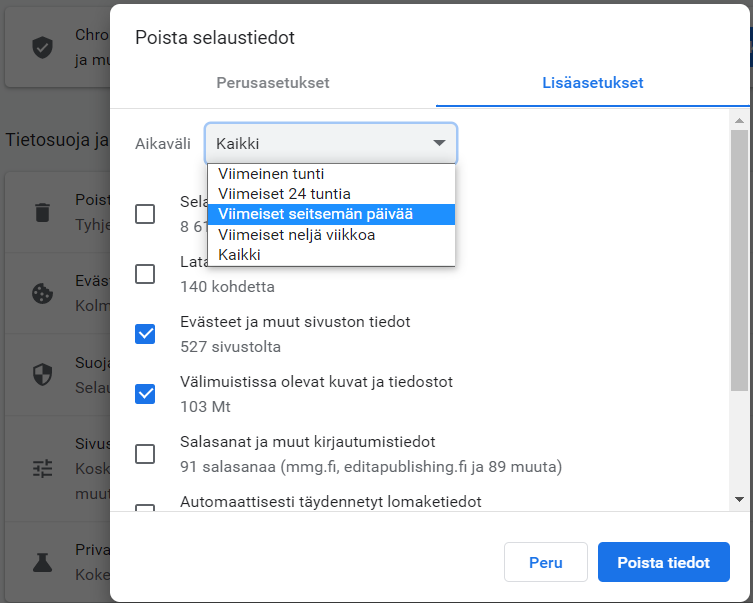This screenshot has width=753, height=603.
Task: Click the trash can icon in the sidebar
Action: click(42, 212)
